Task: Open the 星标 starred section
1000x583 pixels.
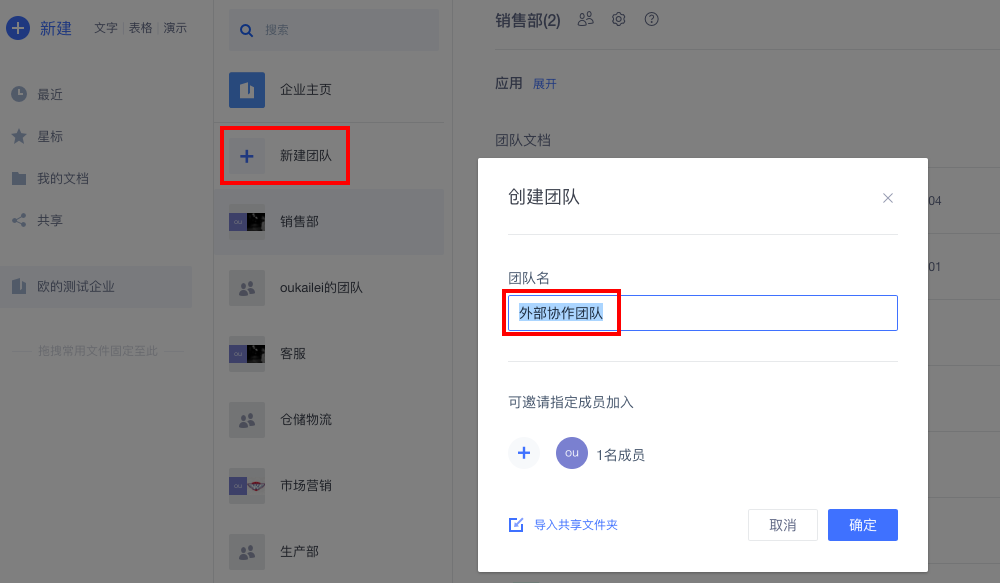Action: coord(50,137)
